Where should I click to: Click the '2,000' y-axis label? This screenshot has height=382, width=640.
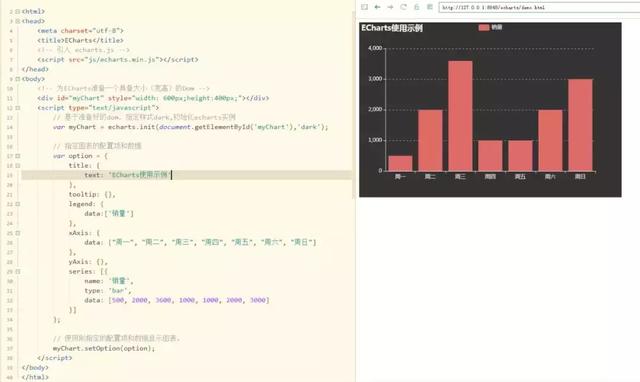click(x=375, y=109)
